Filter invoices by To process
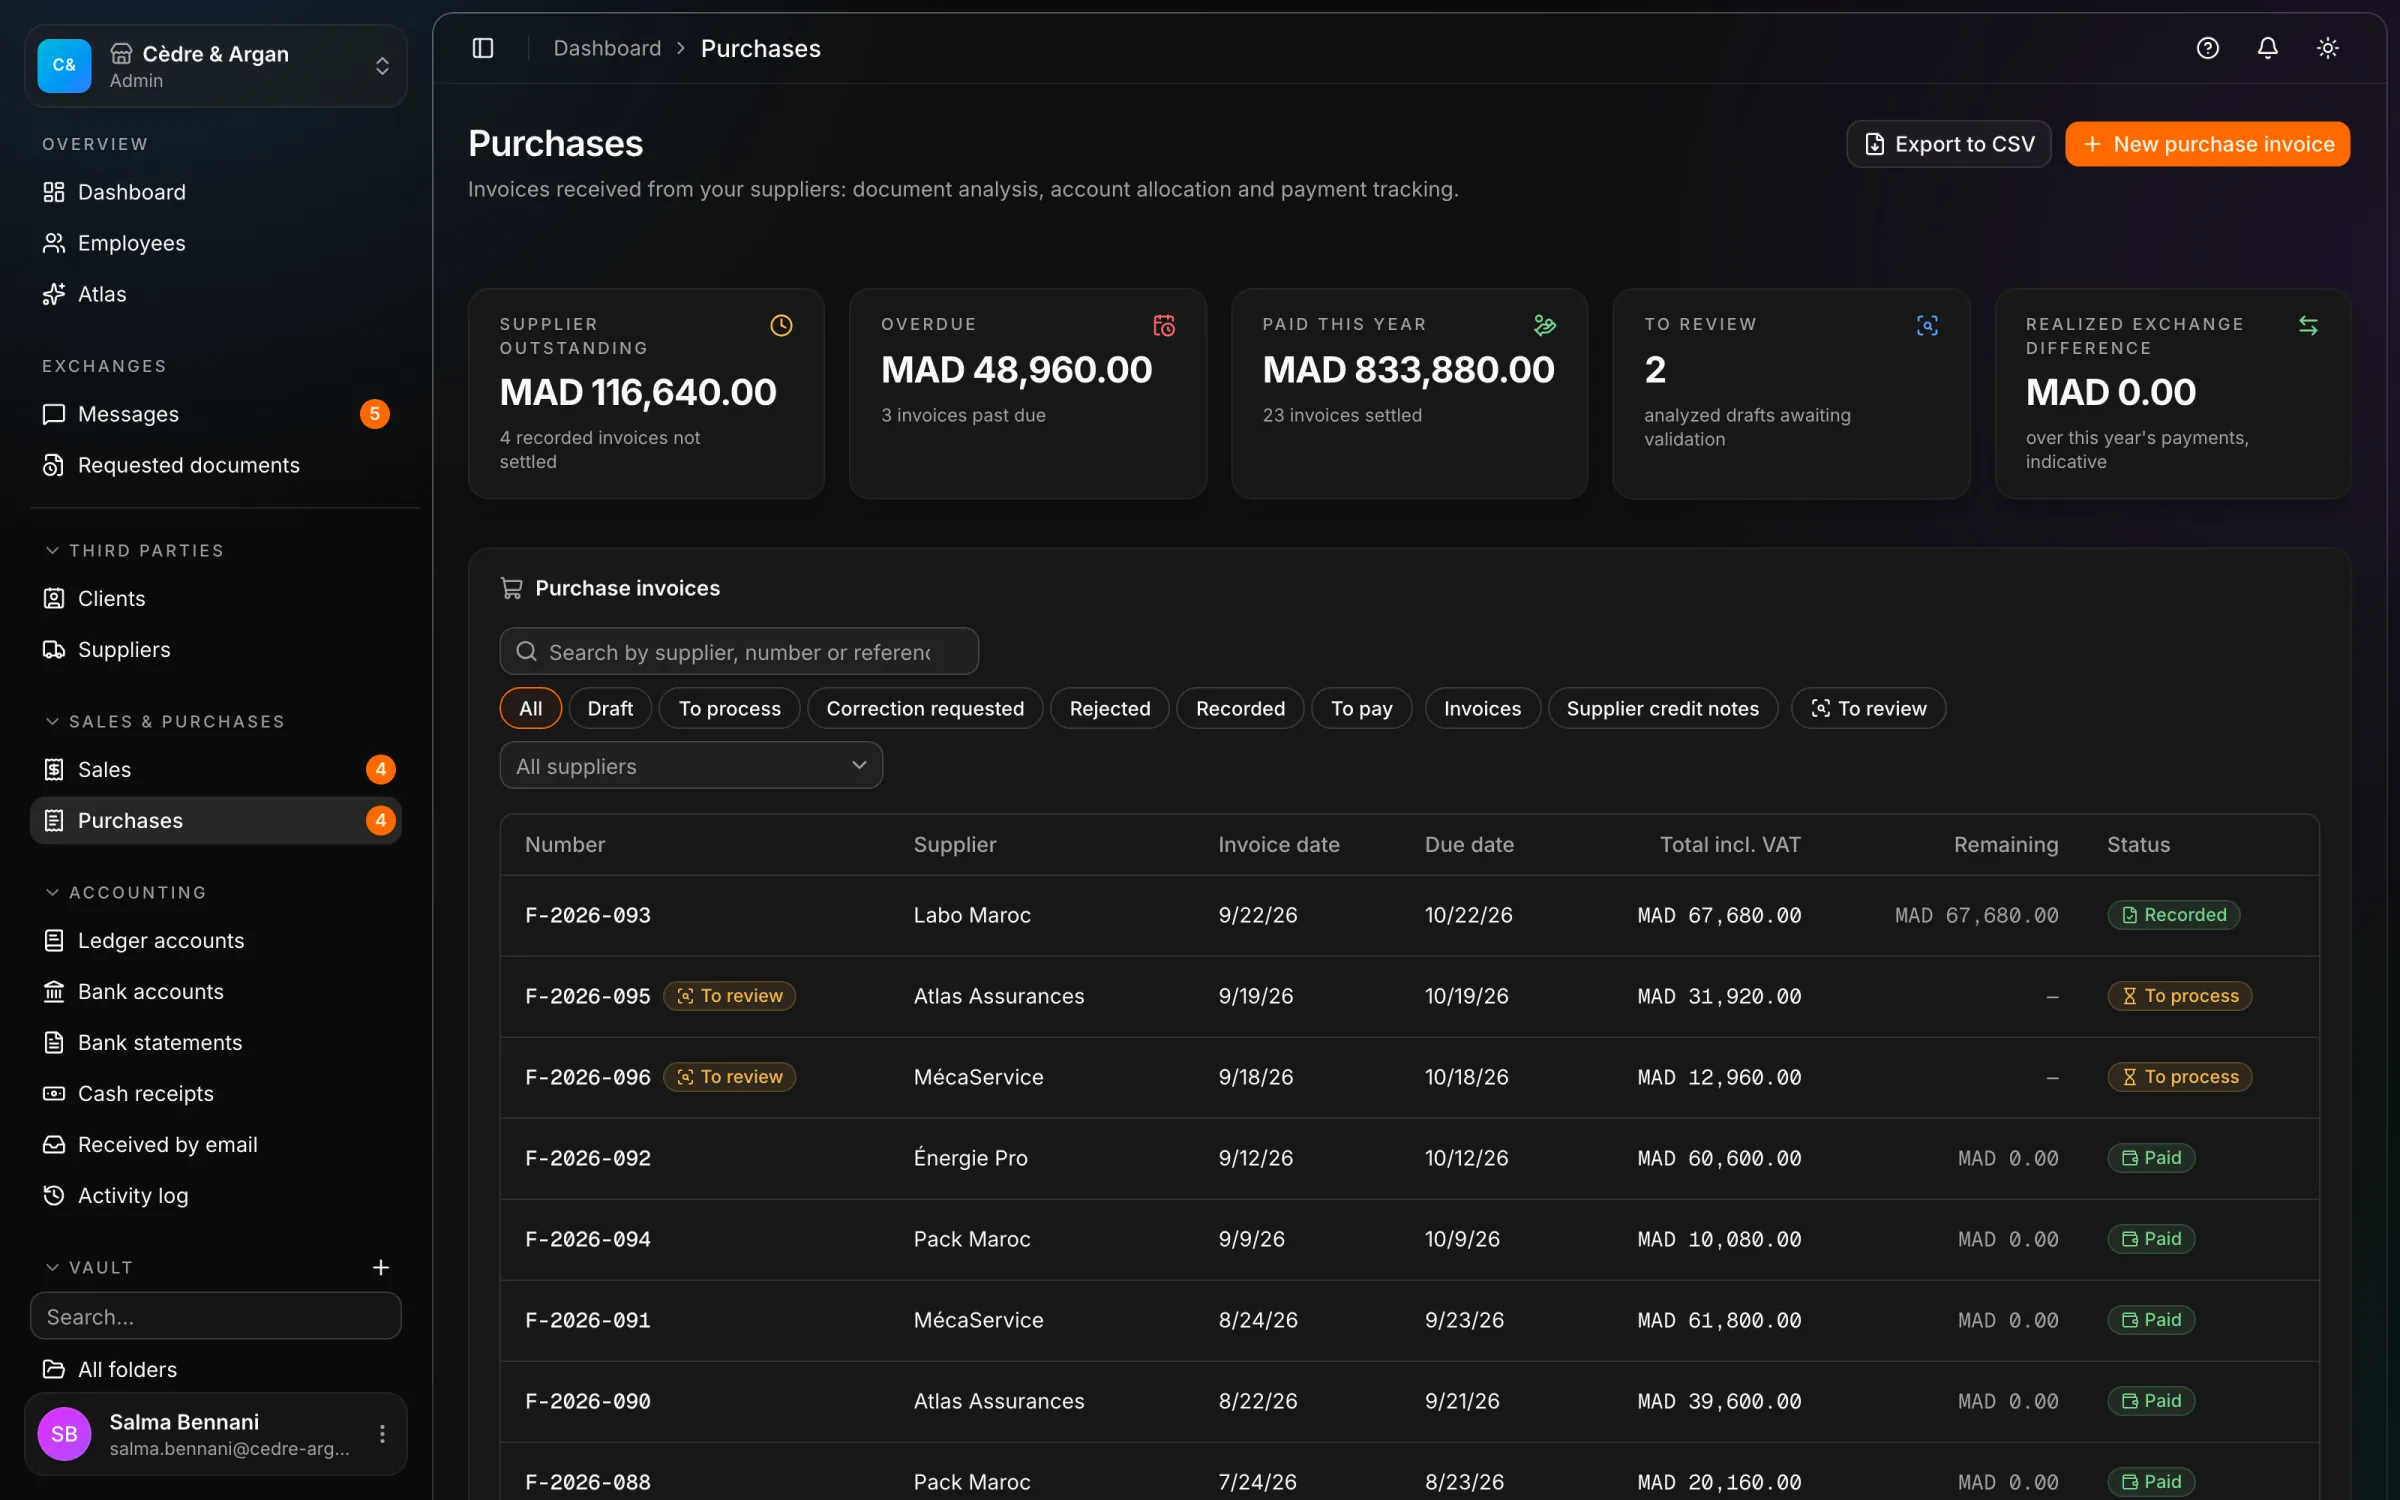The width and height of the screenshot is (2400, 1500). click(x=729, y=708)
